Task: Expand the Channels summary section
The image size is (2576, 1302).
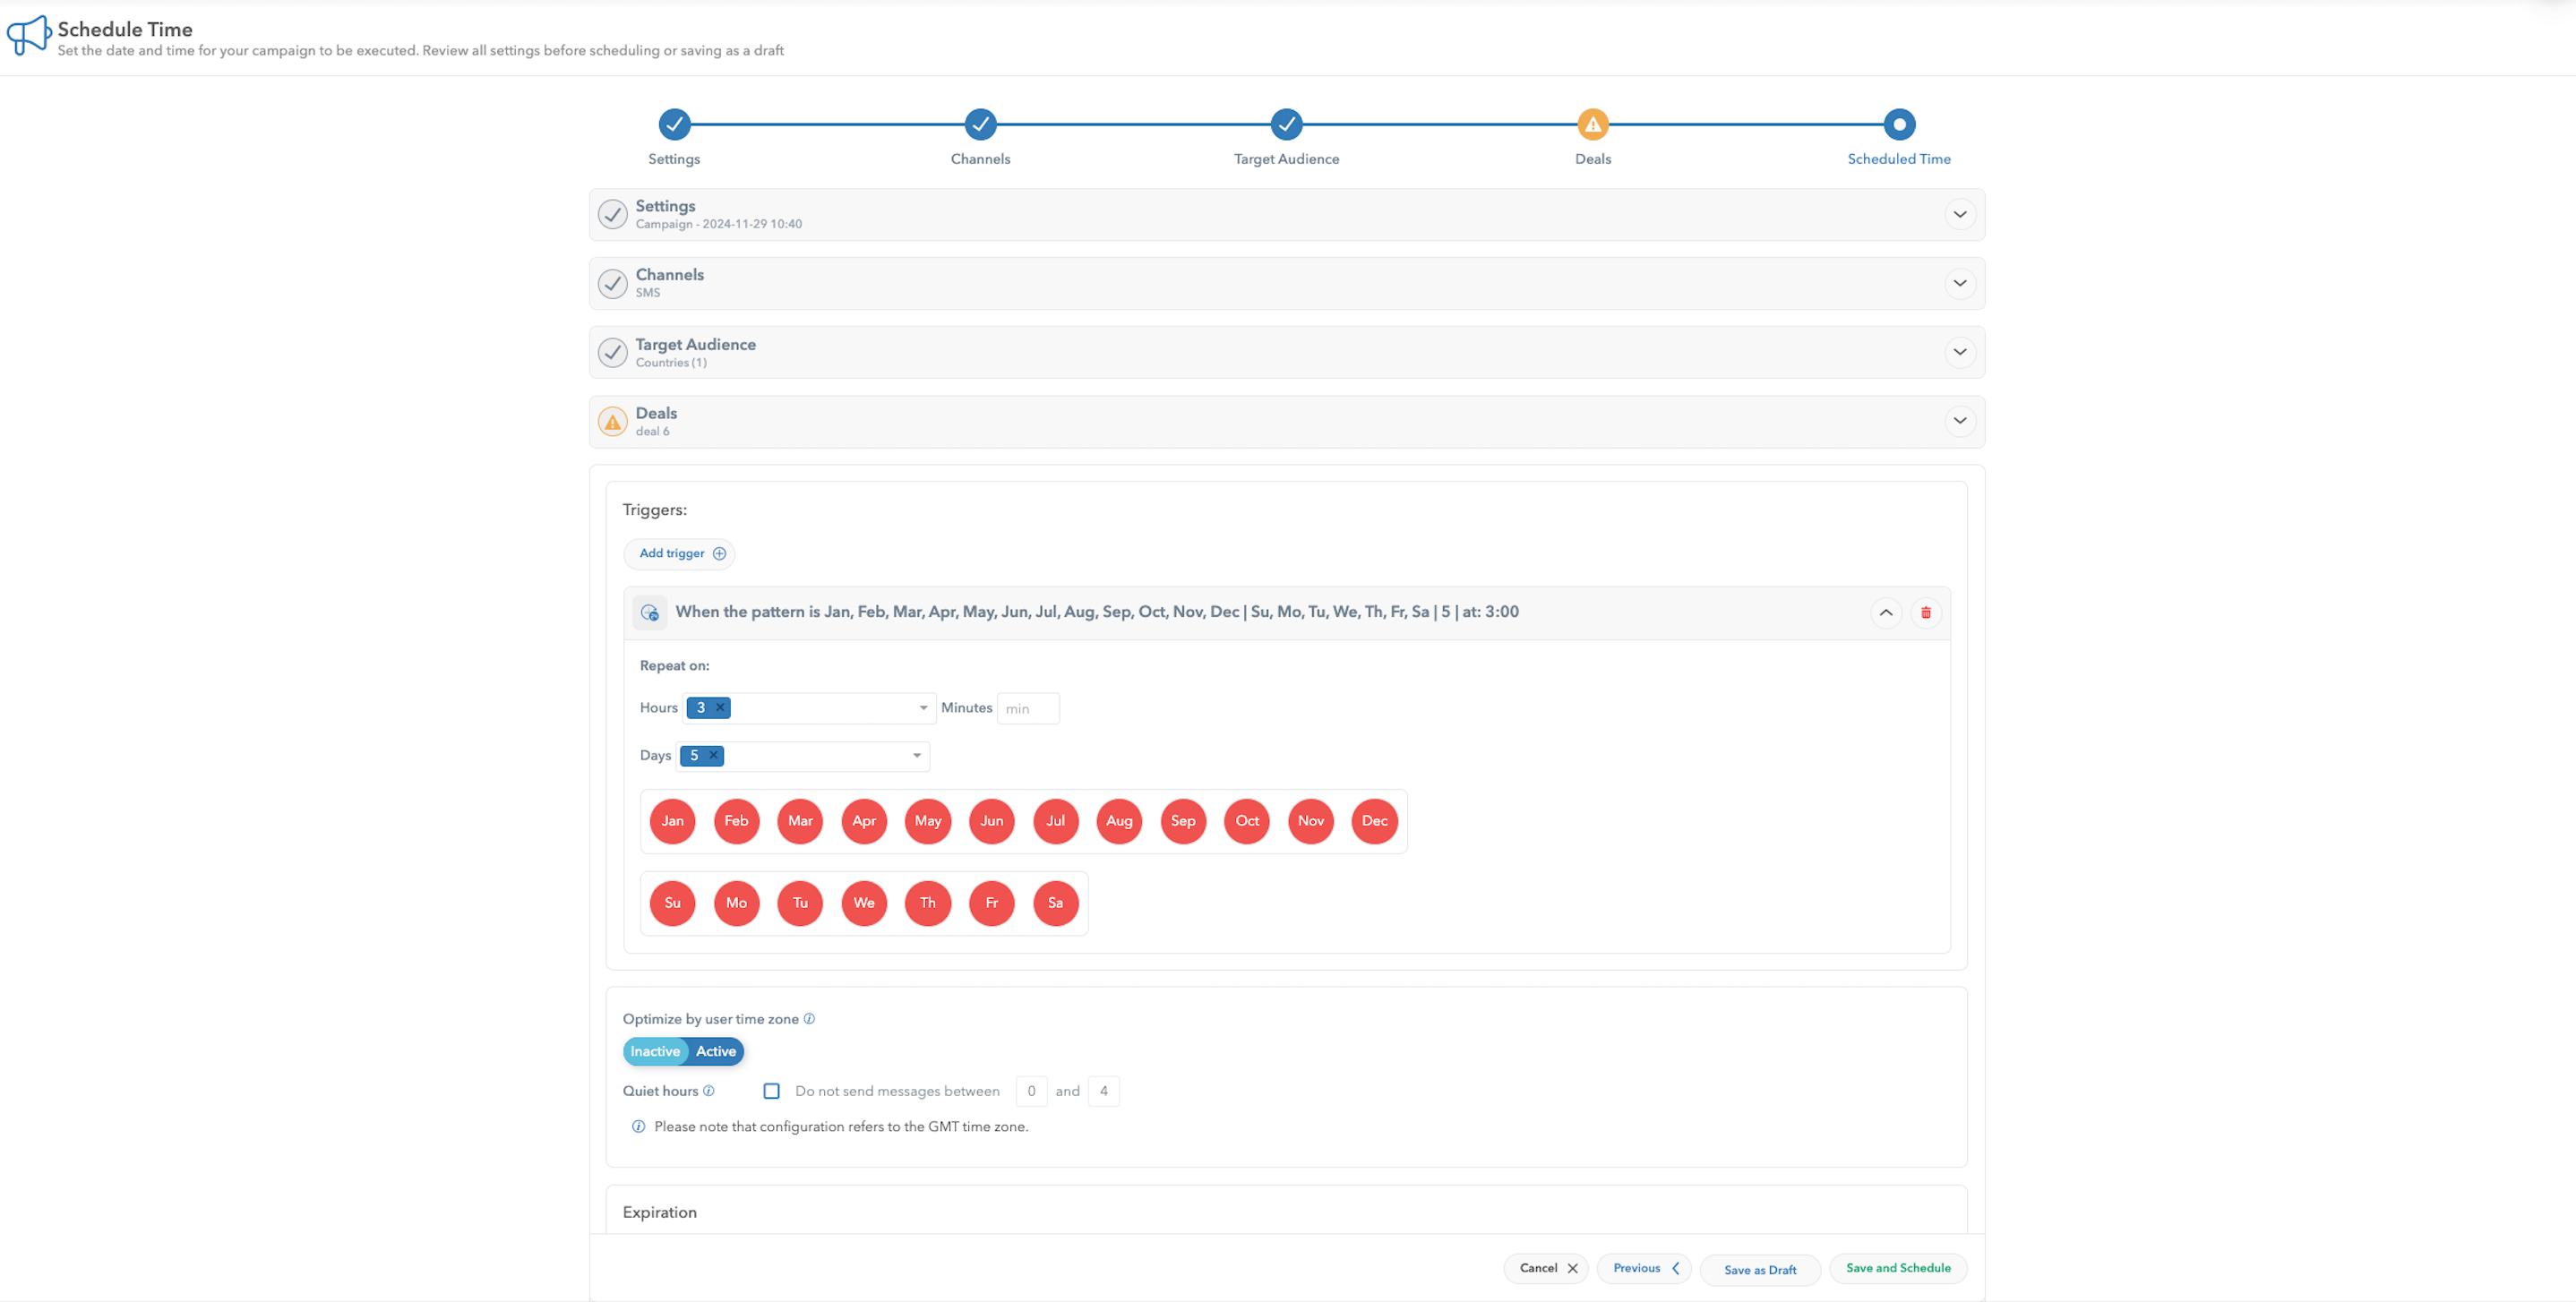Action: [1959, 283]
